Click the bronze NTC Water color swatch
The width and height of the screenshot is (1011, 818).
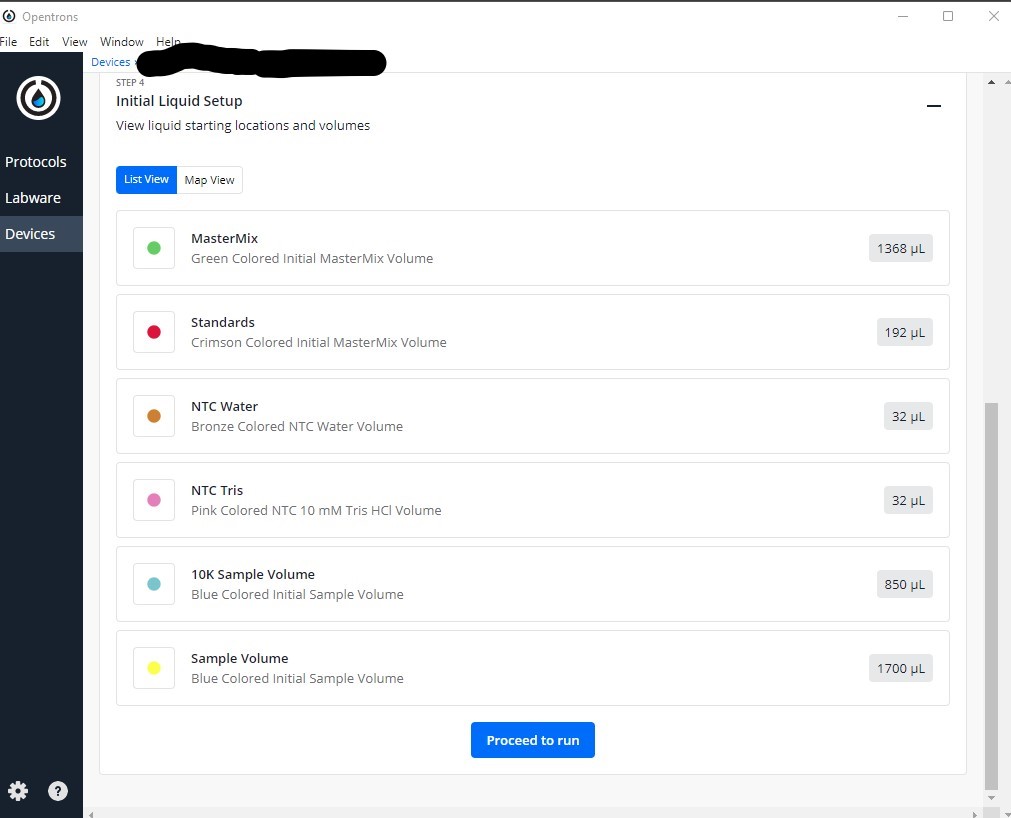pyautogui.click(x=153, y=416)
